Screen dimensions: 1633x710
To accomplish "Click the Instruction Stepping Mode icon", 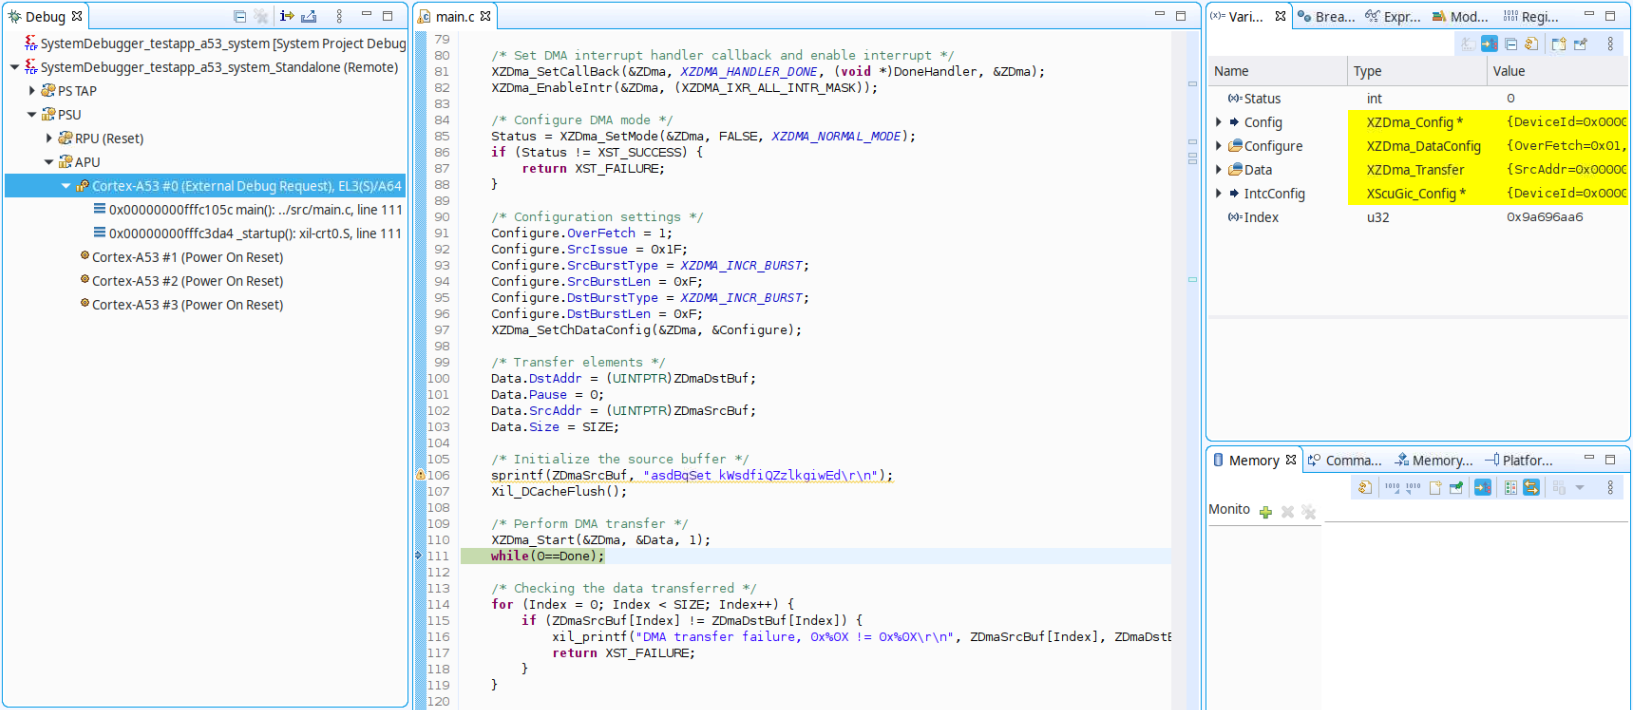I will [x=287, y=16].
